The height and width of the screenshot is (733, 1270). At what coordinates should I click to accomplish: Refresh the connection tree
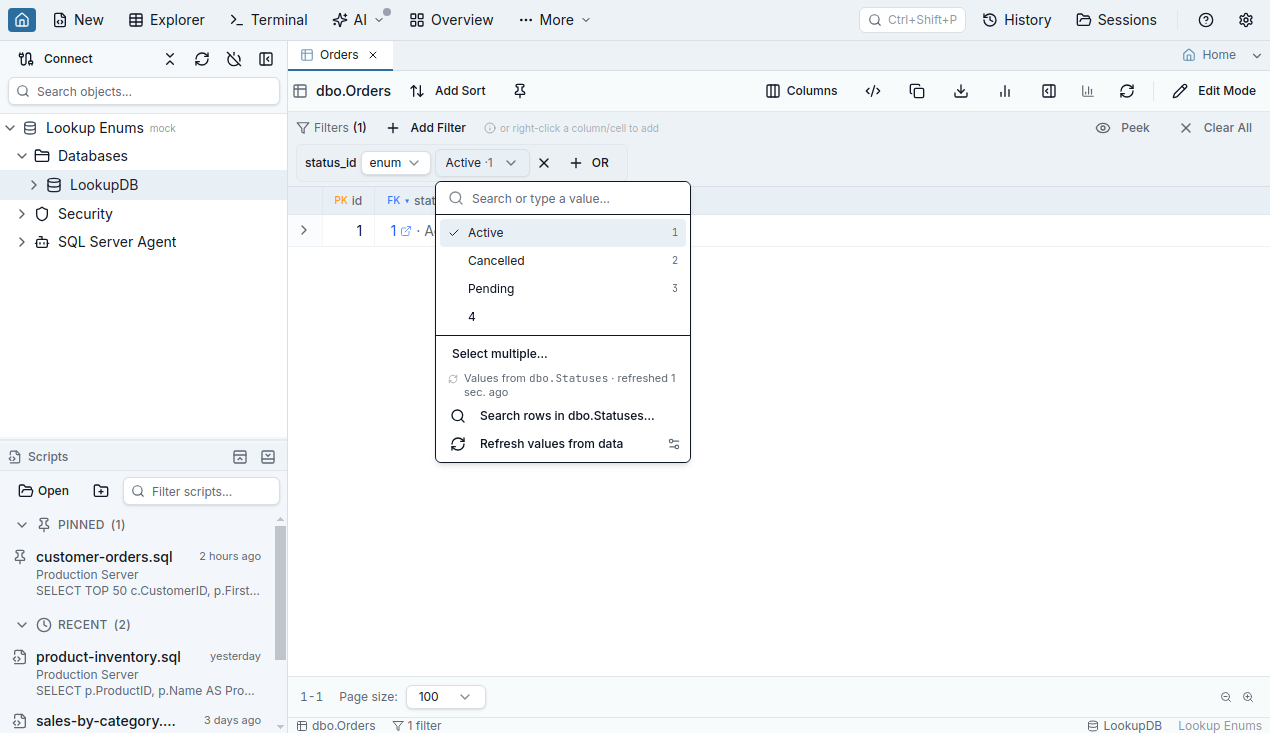pos(202,59)
